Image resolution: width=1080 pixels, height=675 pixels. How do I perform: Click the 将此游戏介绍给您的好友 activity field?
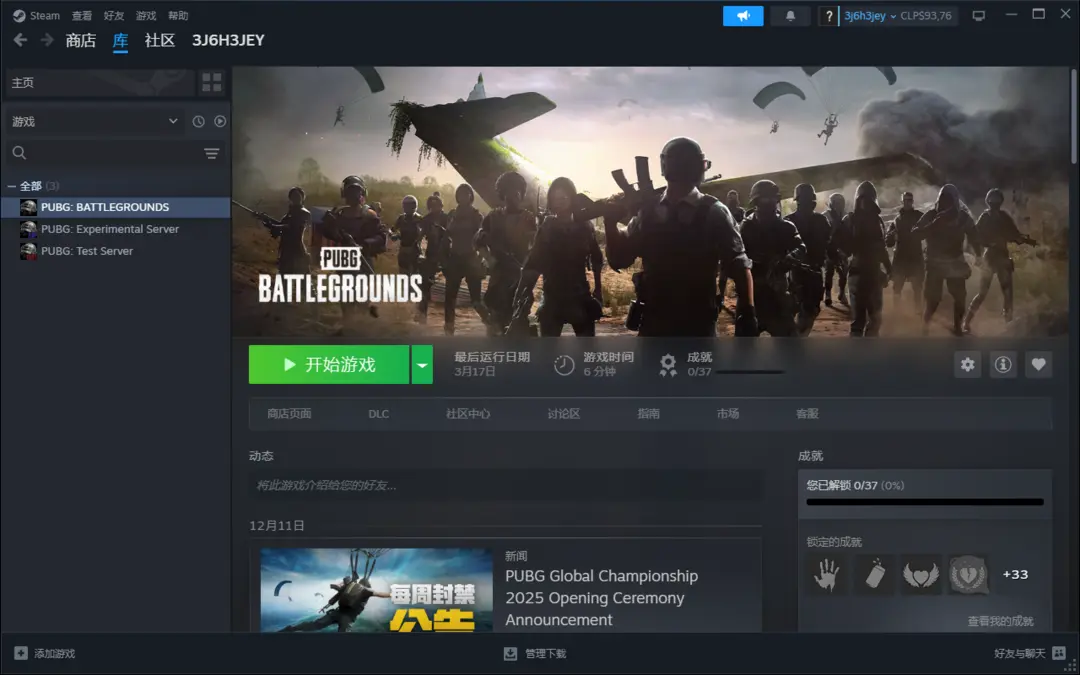(506, 485)
